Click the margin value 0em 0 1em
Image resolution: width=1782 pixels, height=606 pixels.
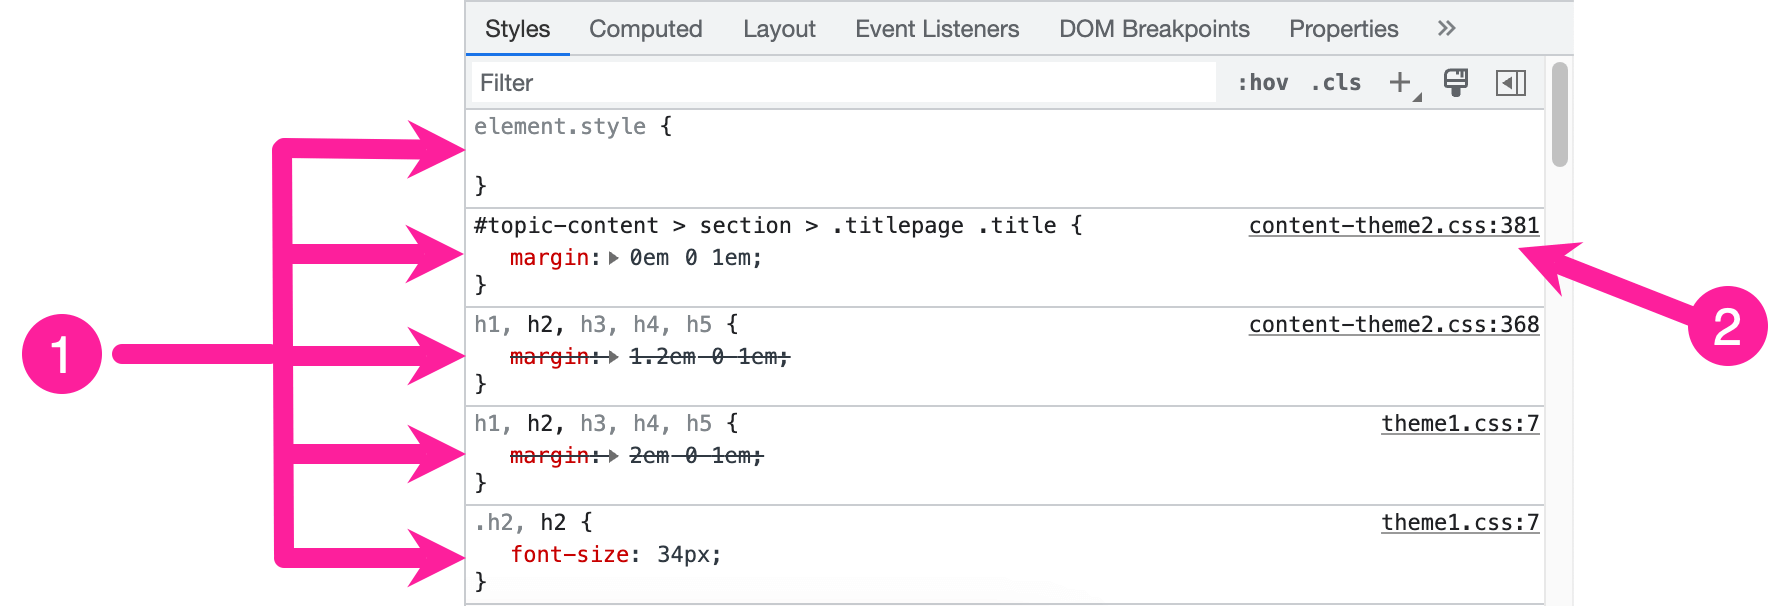(x=690, y=258)
